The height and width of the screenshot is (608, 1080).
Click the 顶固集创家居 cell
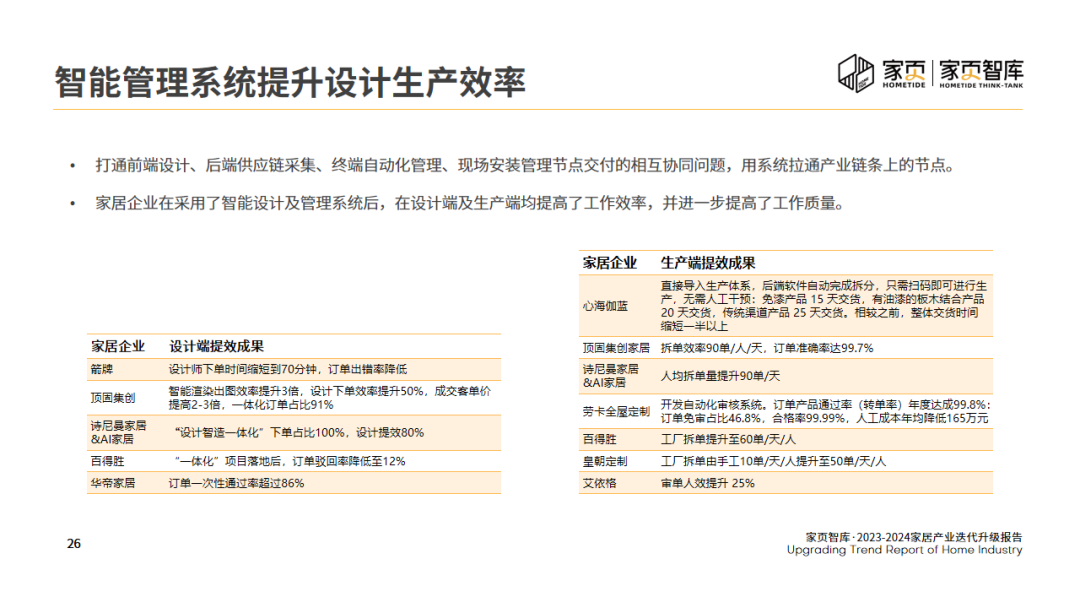coord(616,348)
